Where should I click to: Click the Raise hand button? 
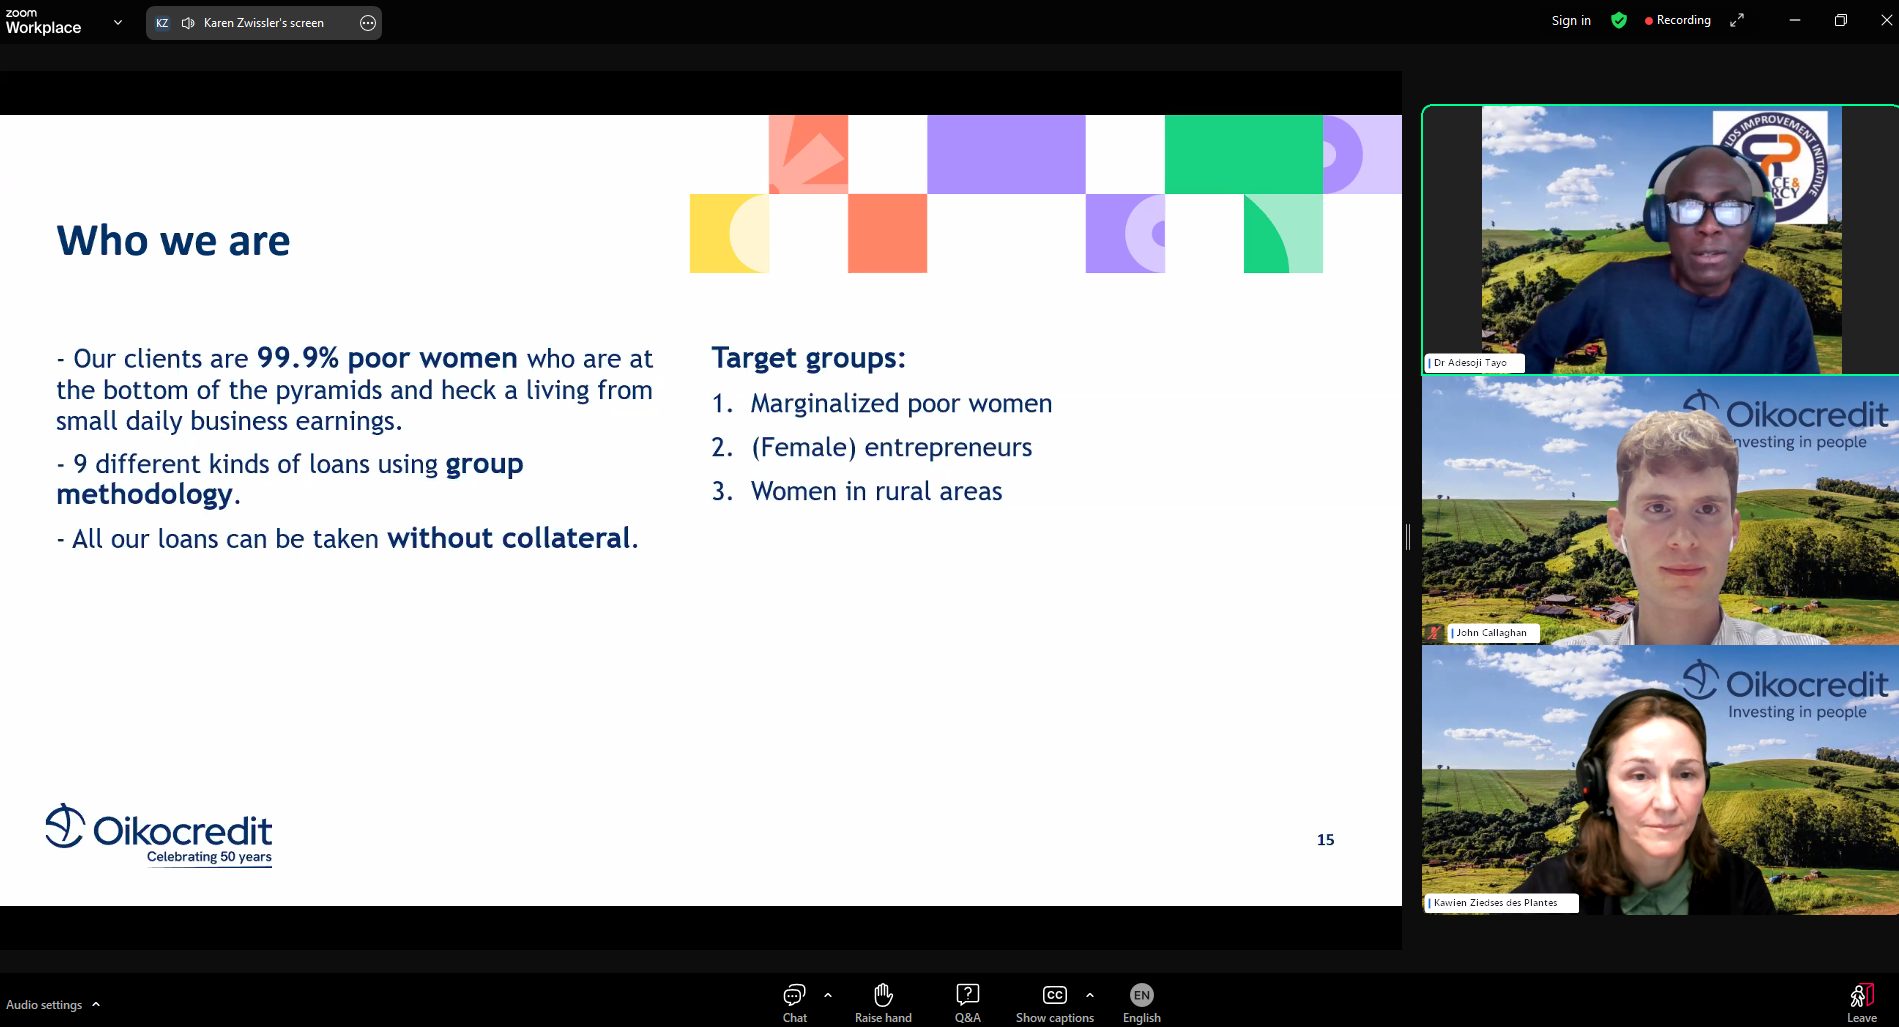pyautogui.click(x=883, y=1003)
